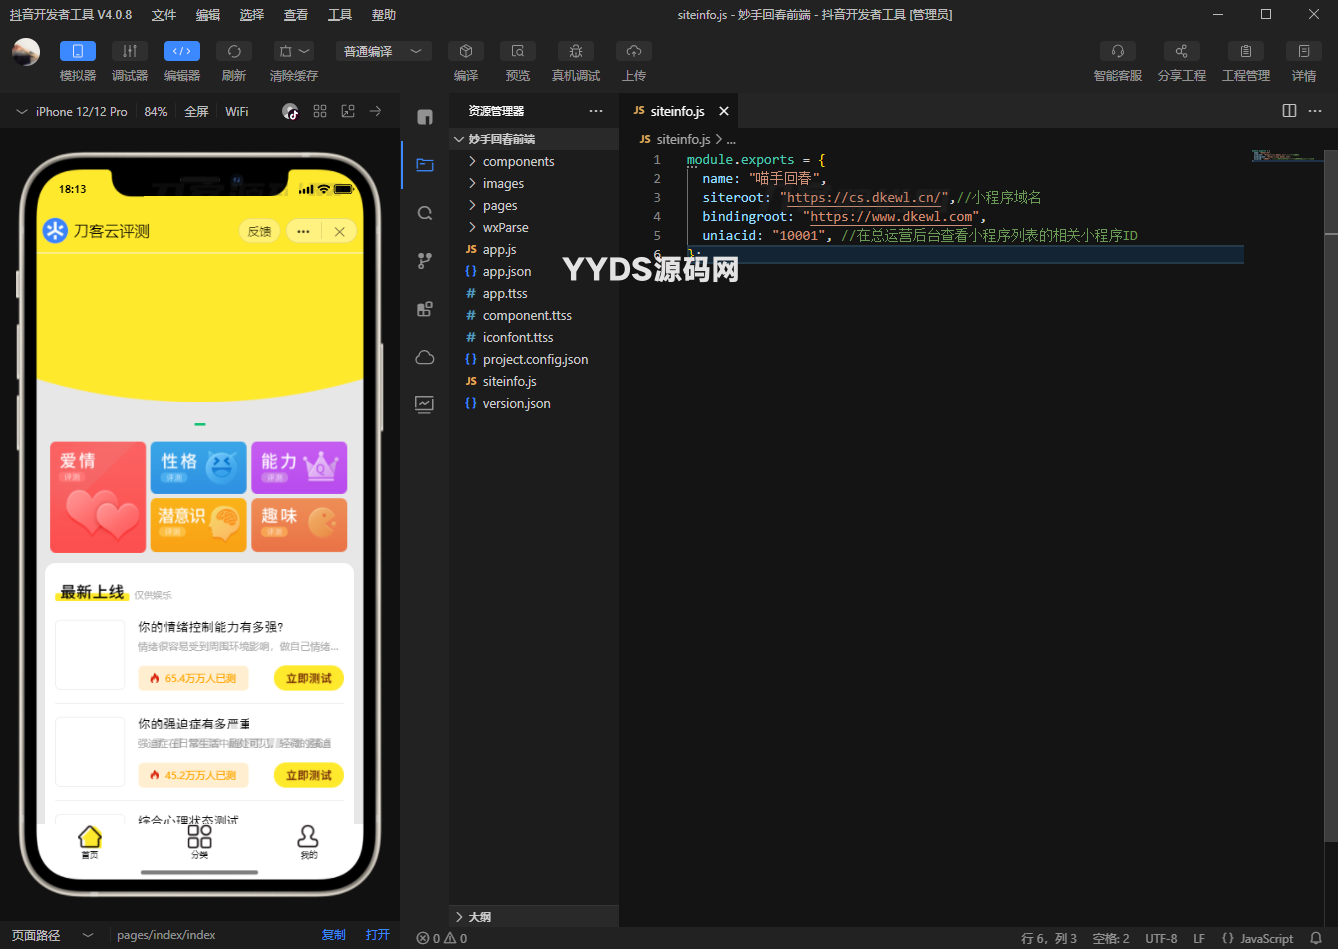Open the Search icon in activity bar
This screenshot has width=1338, height=949.
(x=425, y=213)
